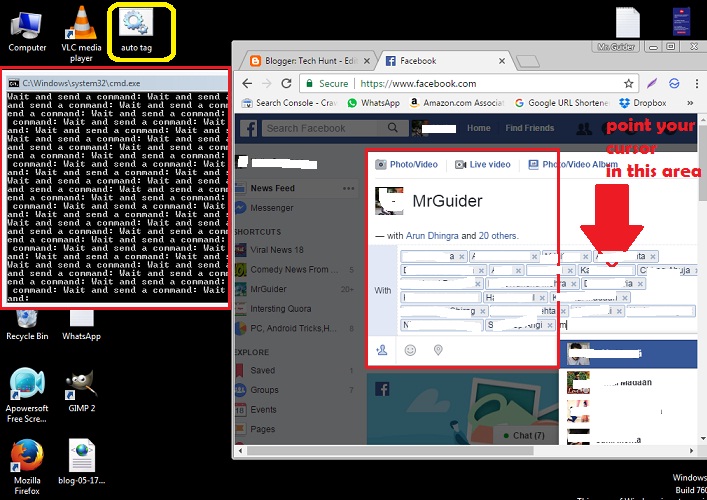Launch Apowersoft Free Screen shortcut
The width and height of the screenshot is (707, 500).
click(x=27, y=395)
